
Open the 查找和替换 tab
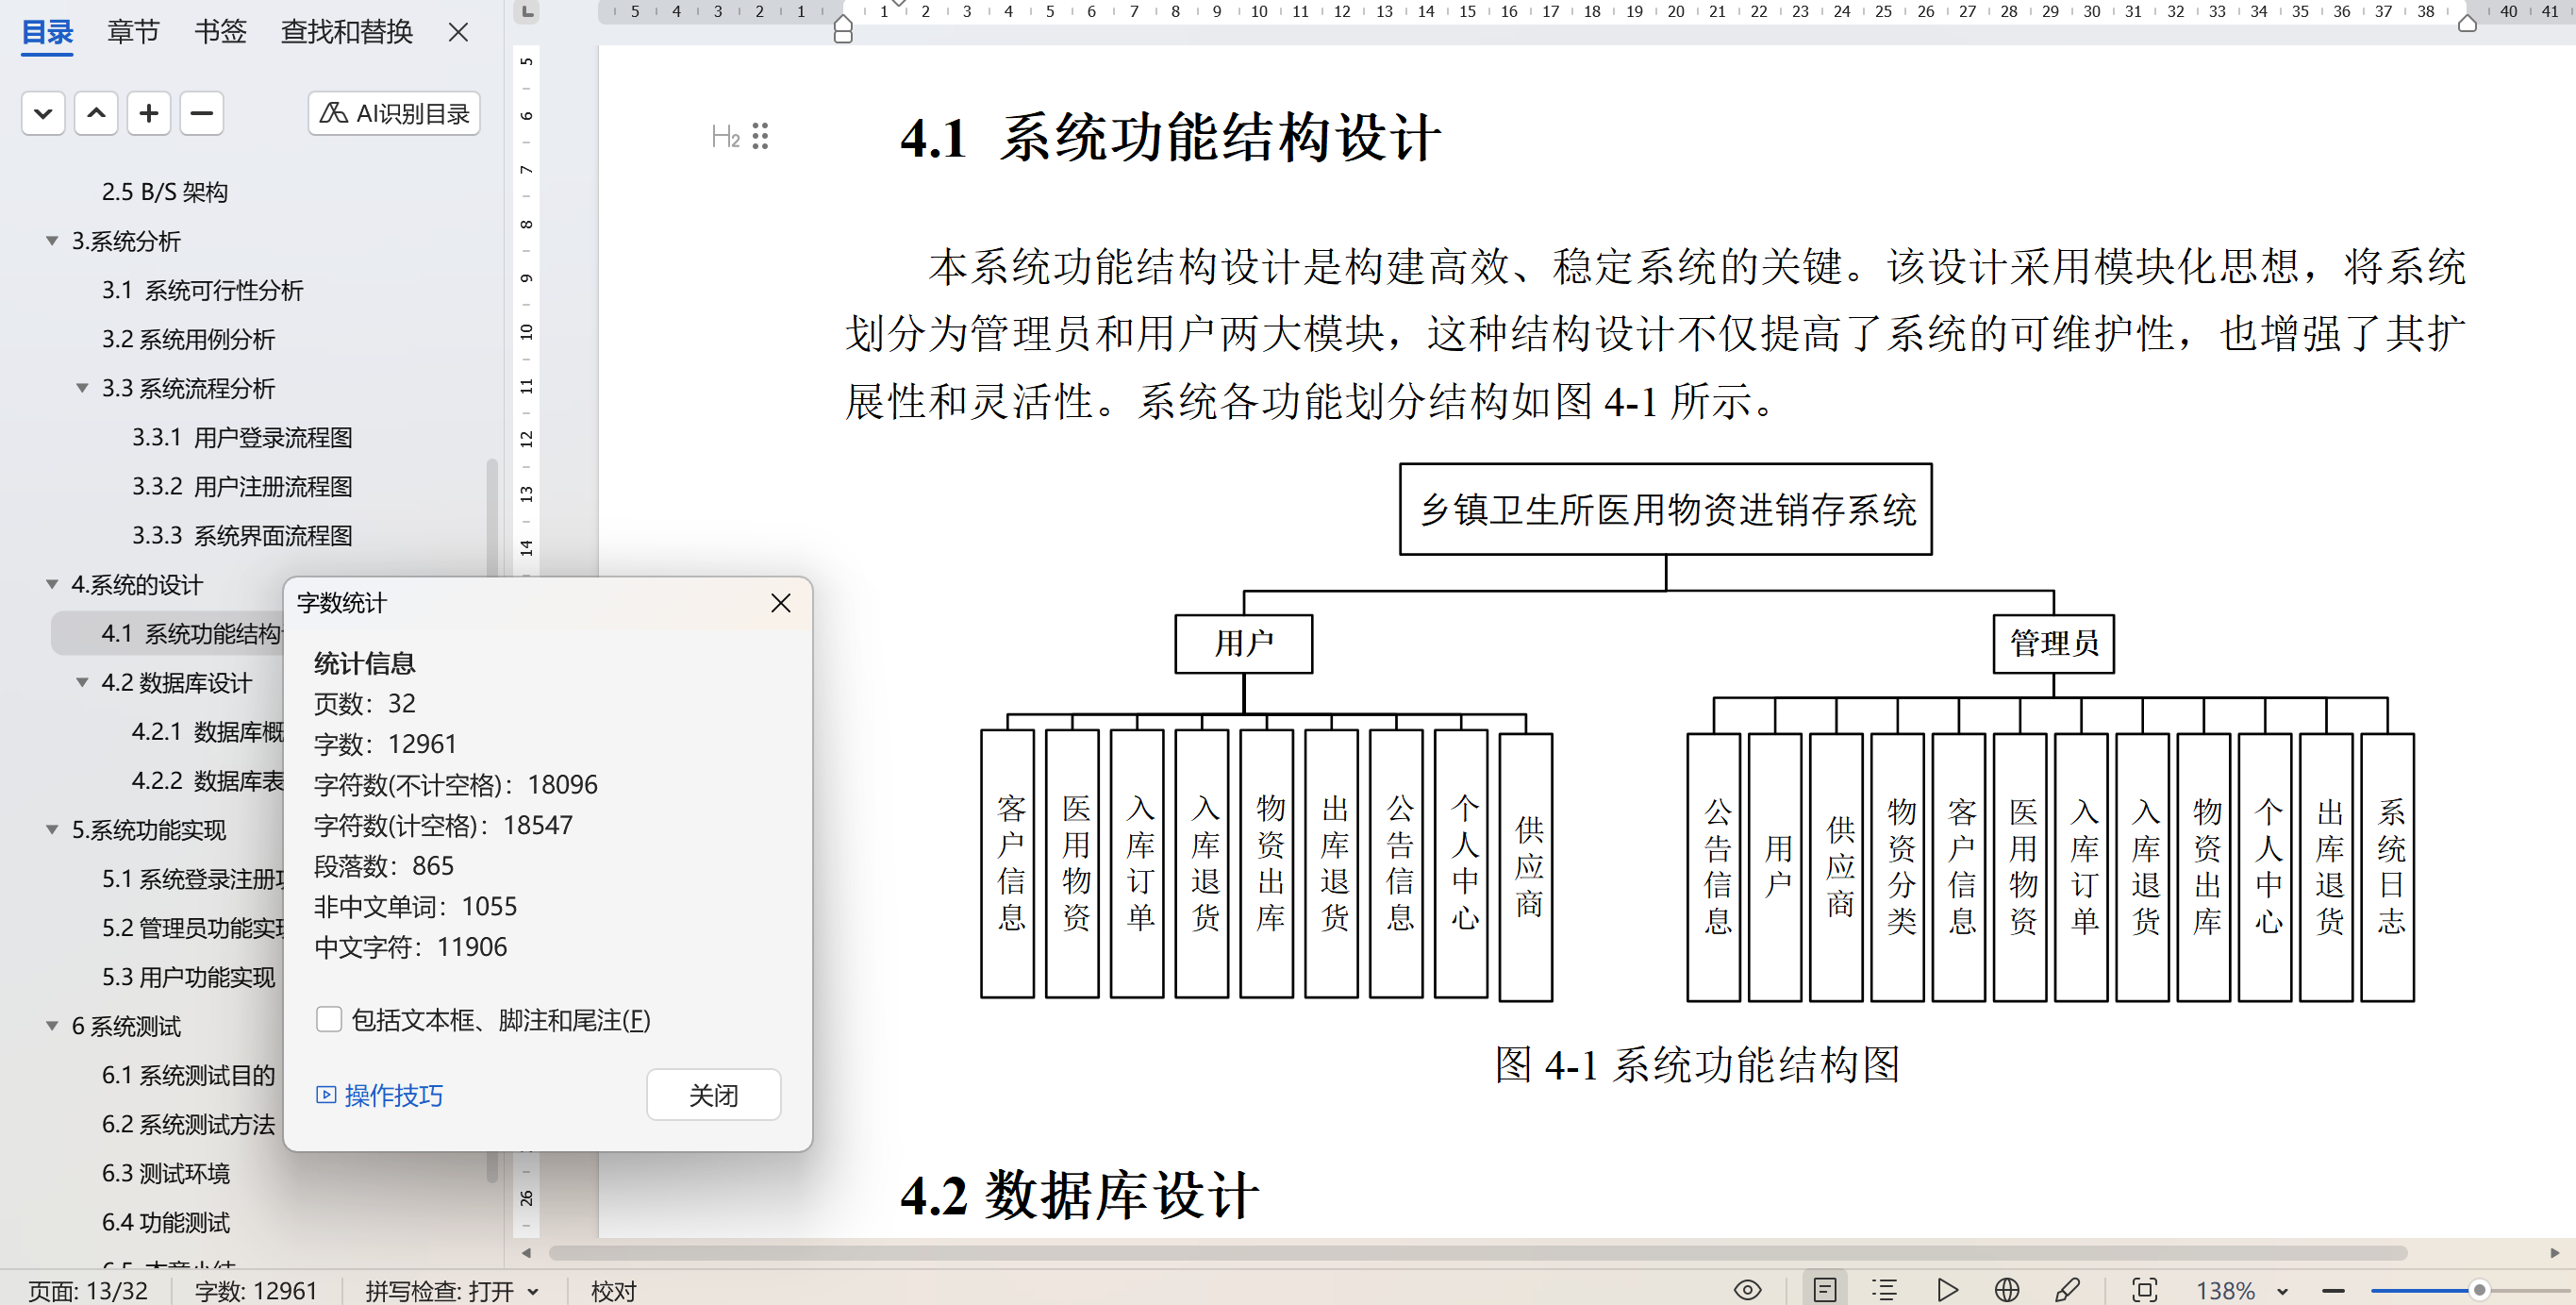coord(346,32)
